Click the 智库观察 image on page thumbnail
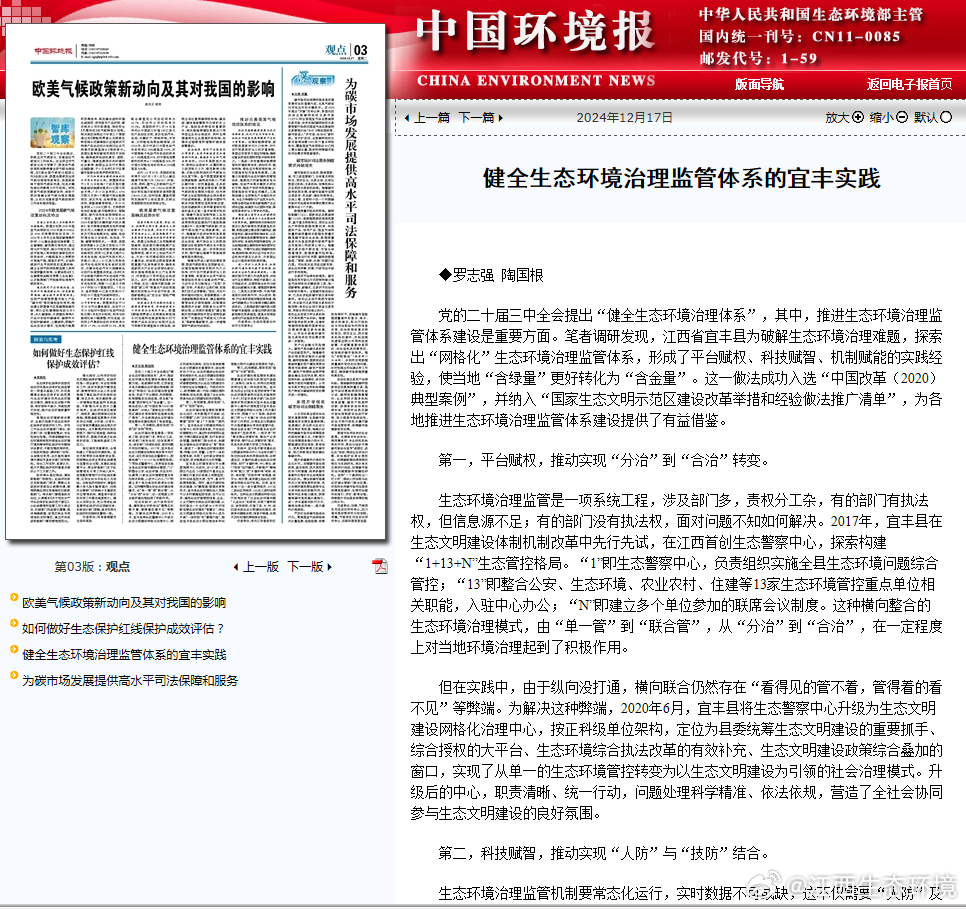 [52, 132]
